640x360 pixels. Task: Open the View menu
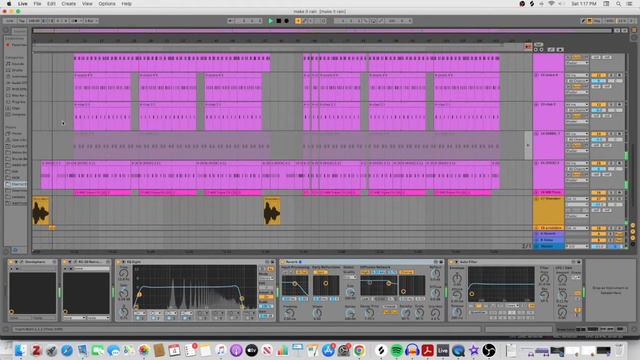pos(87,4)
